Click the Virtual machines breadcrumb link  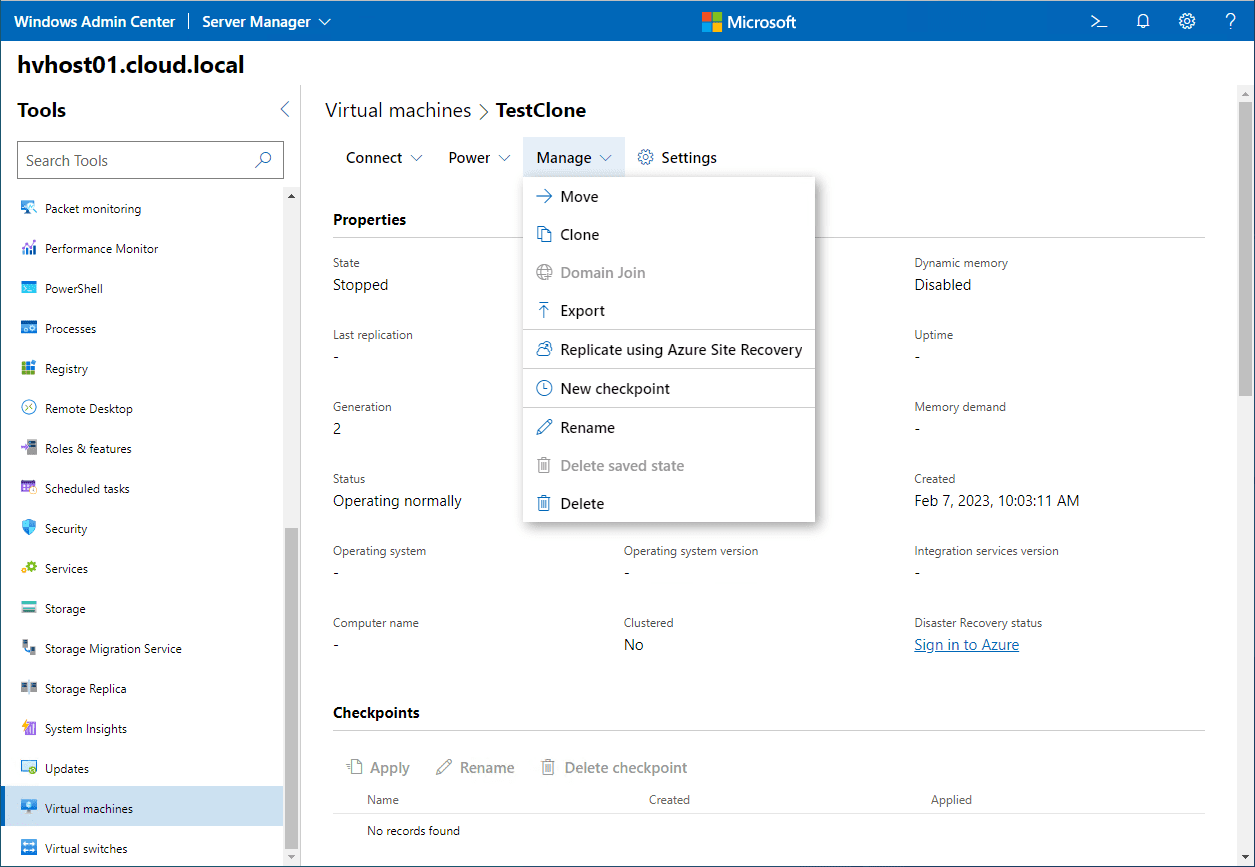click(398, 110)
